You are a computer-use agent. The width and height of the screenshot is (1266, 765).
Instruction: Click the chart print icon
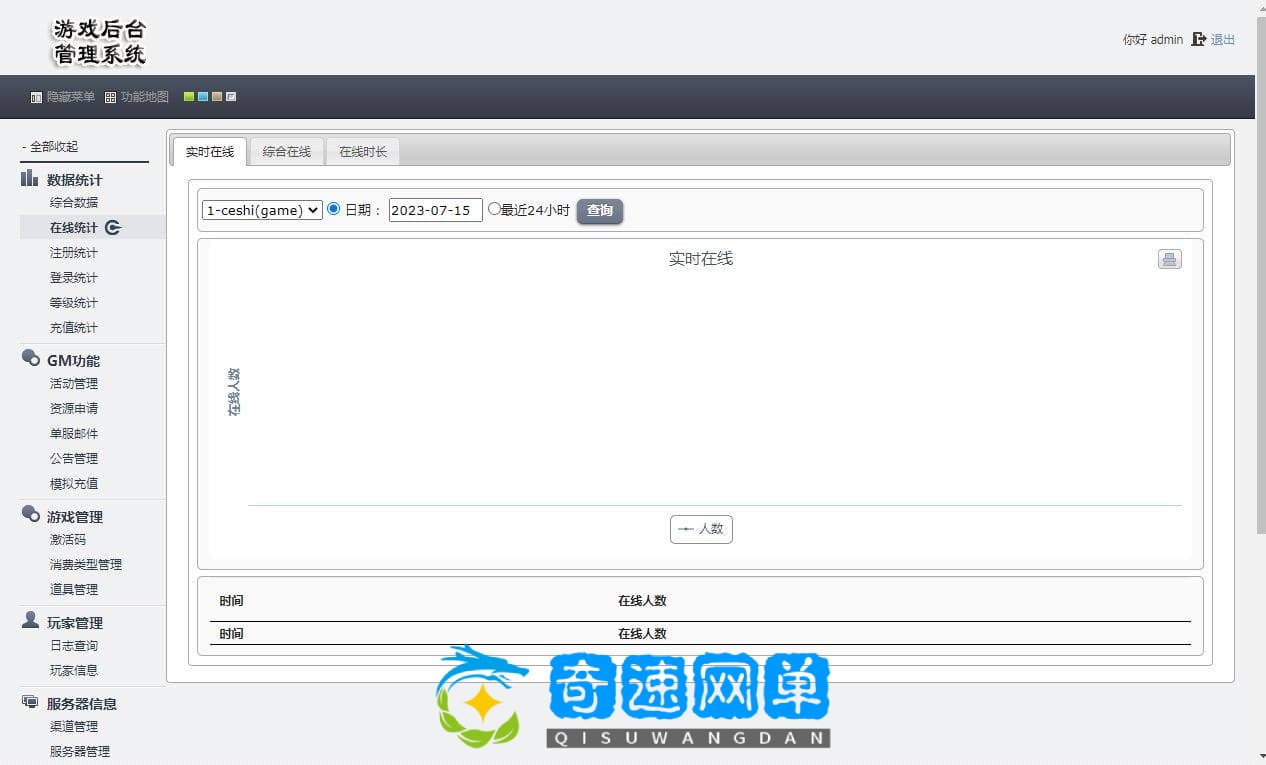coord(1169,259)
